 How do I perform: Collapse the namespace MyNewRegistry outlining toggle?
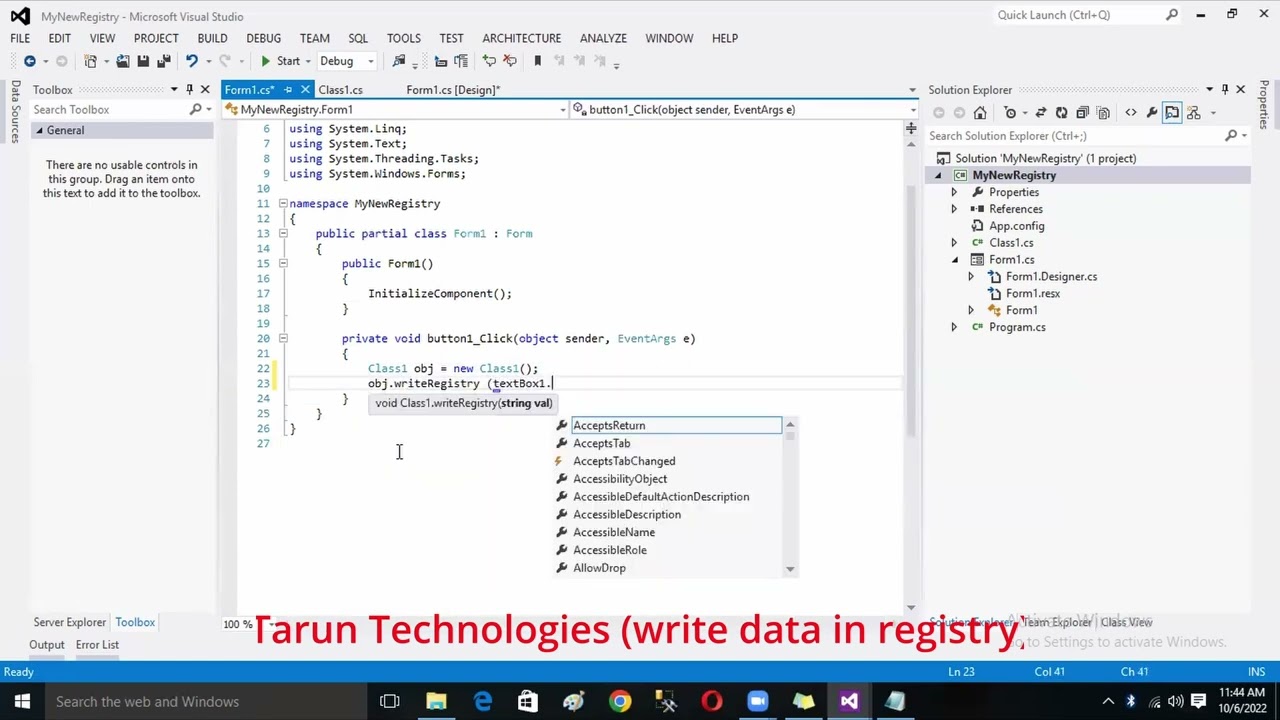(282, 203)
